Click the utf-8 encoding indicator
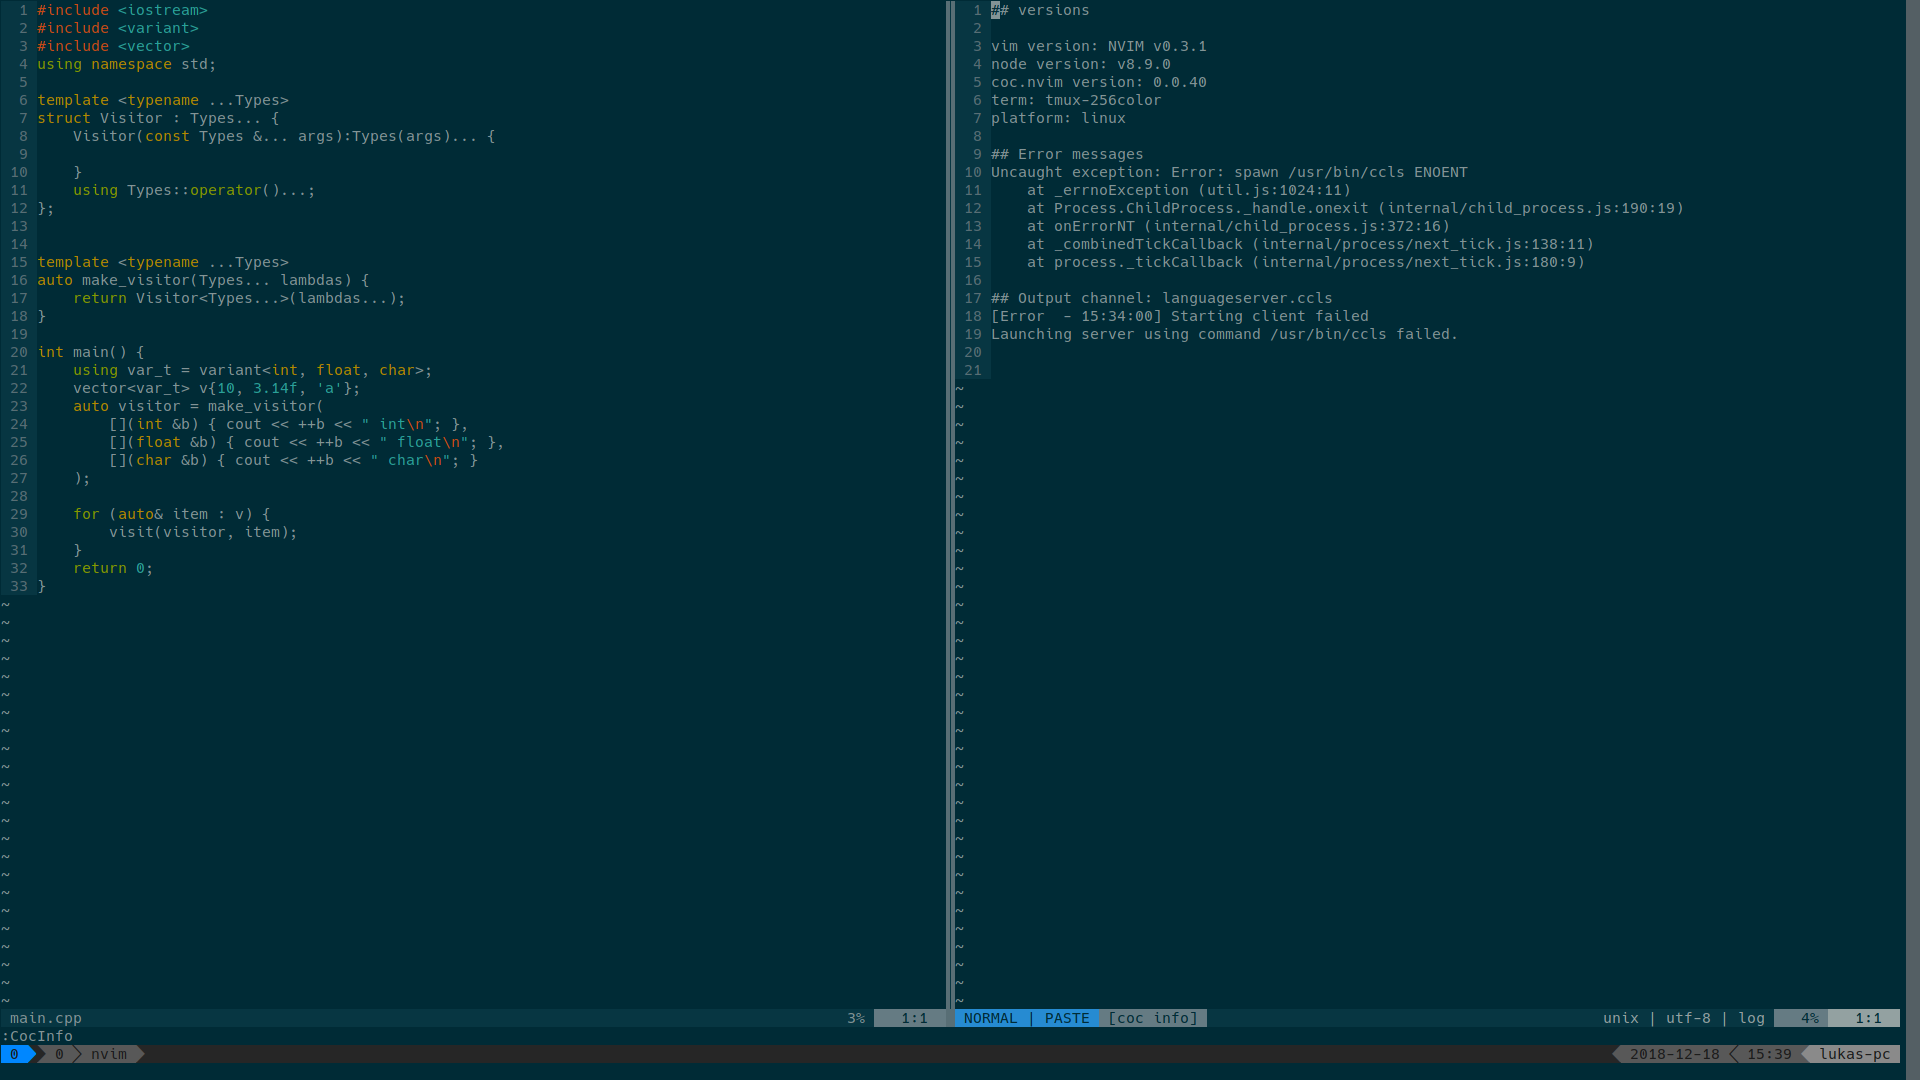This screenshot has width=1920, height=1080. (x=1688, y=1018)
